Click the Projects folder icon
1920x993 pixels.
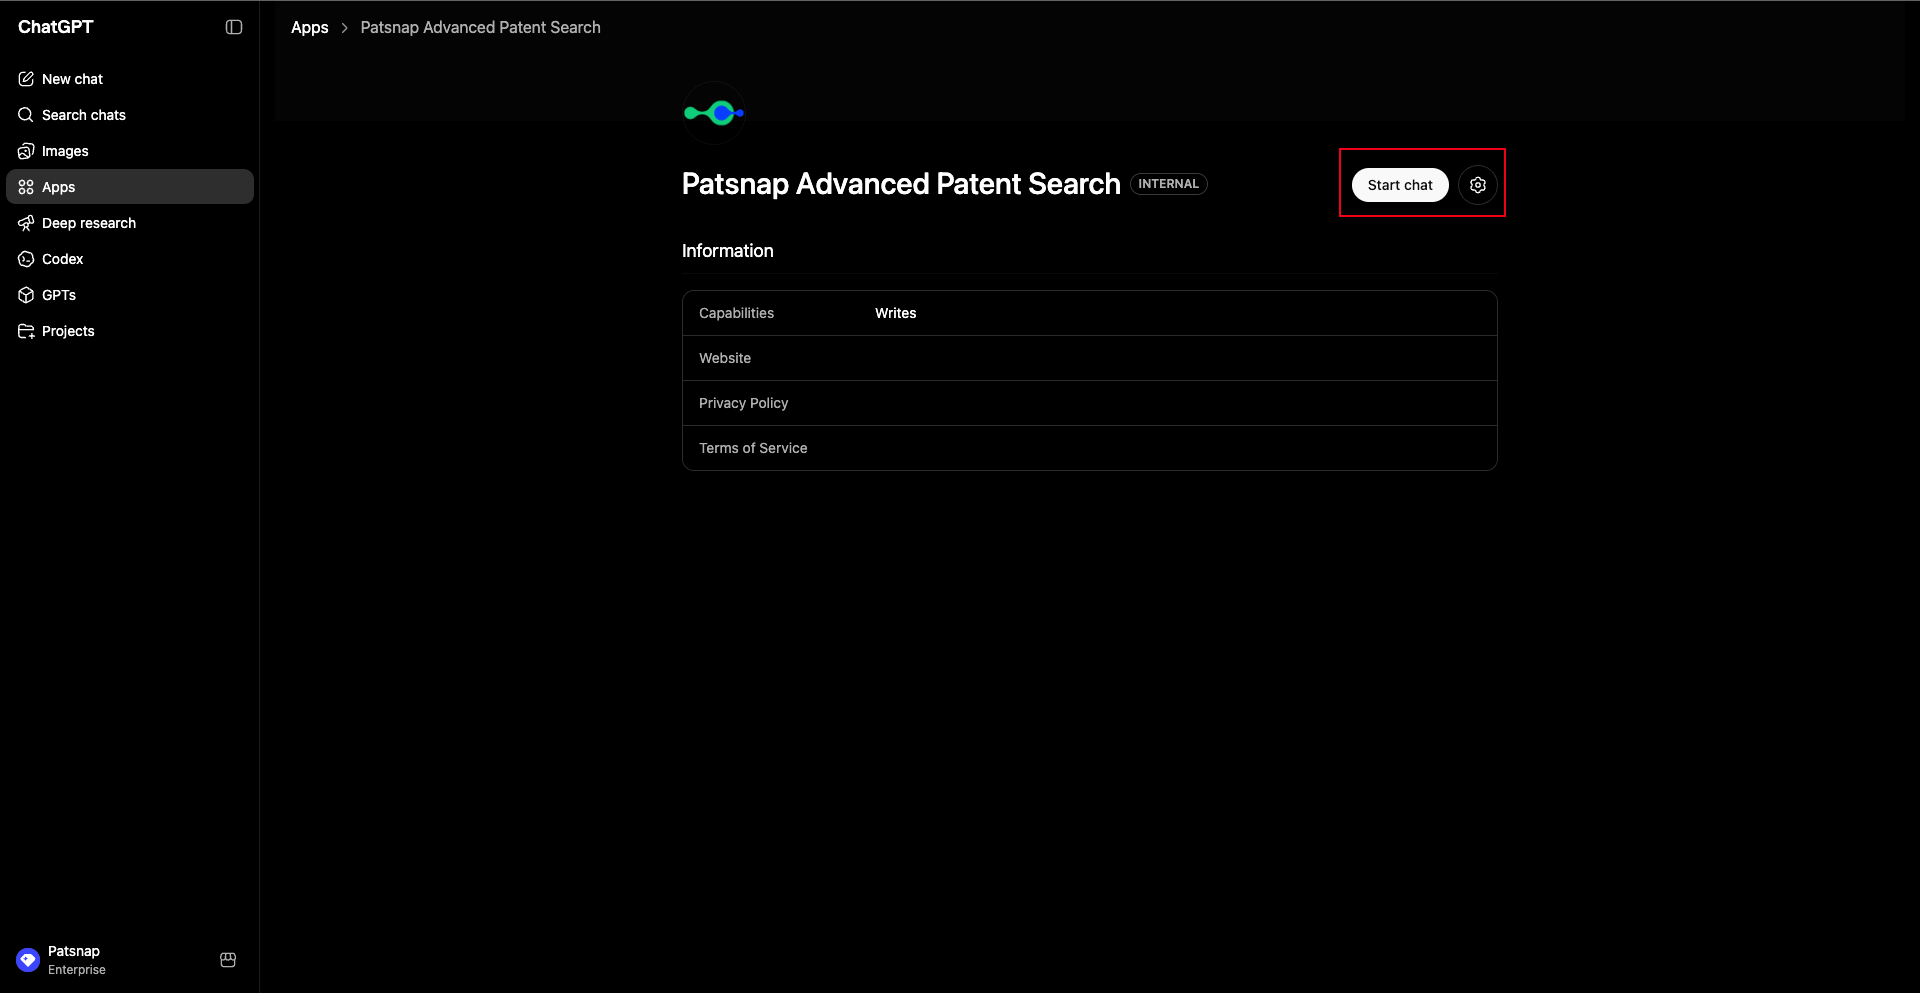click(x=26, y=331)
